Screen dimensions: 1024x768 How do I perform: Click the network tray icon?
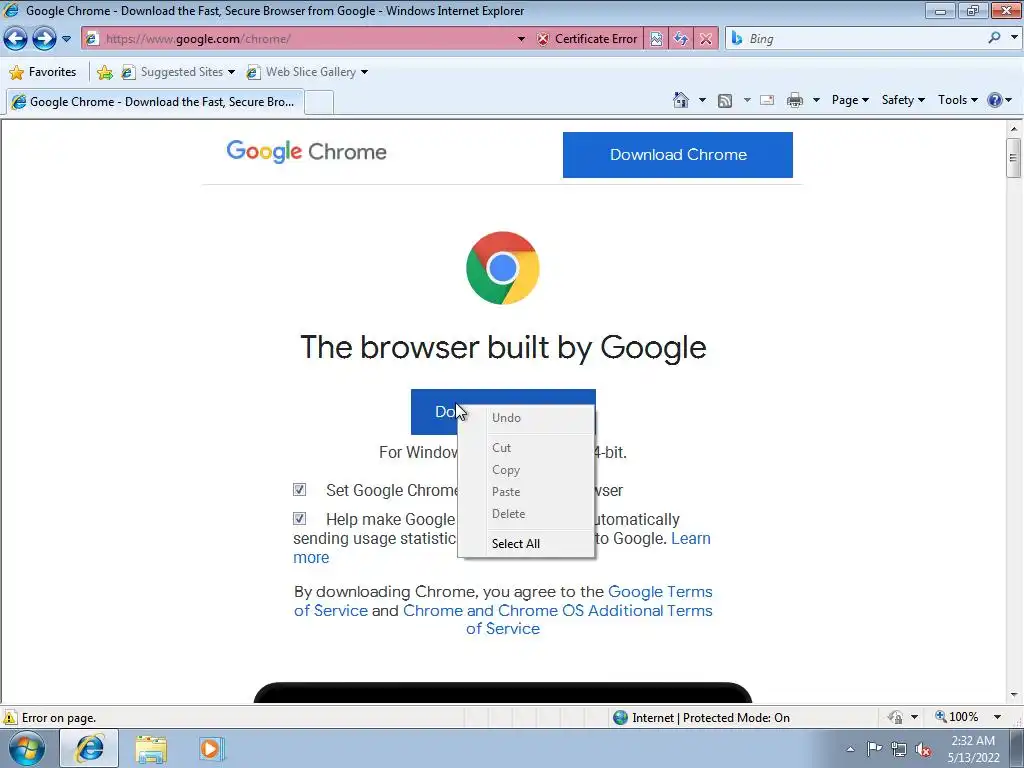click(x=899, y=749)
